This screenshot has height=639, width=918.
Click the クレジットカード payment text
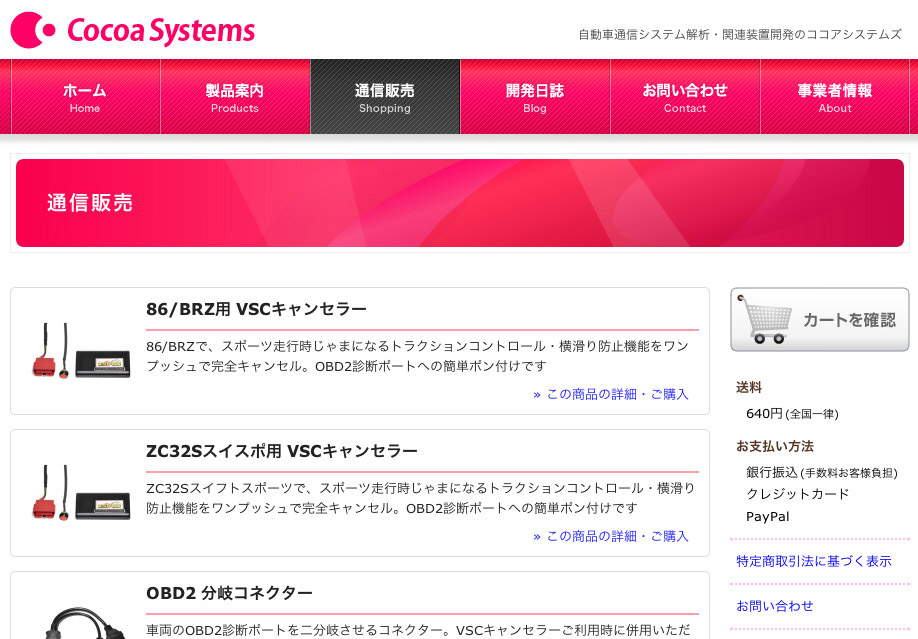coord(797,494)
